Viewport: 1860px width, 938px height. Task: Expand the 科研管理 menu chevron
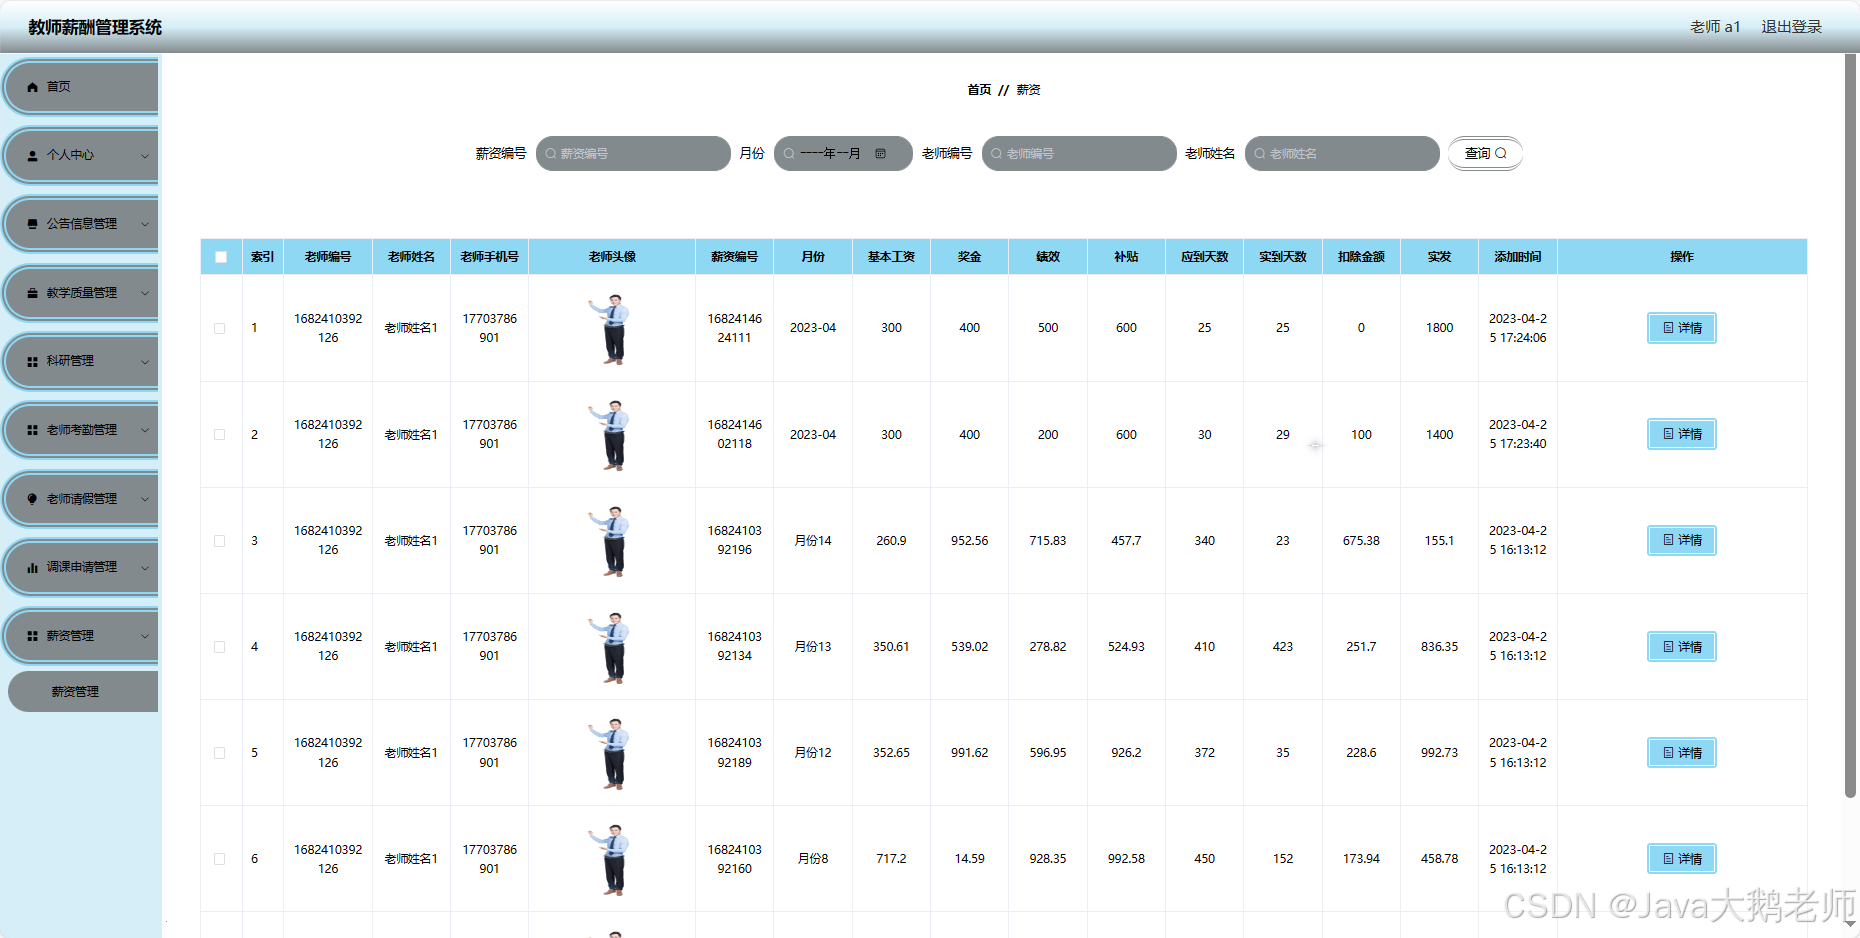145,362
